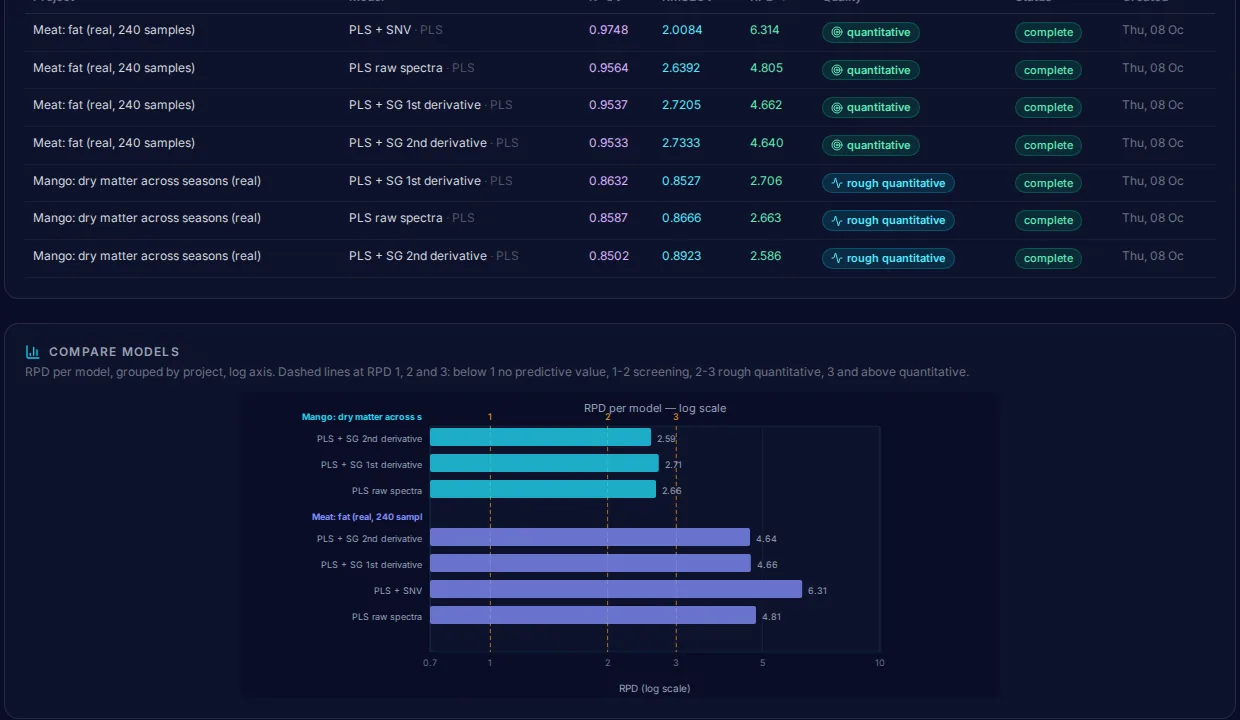Viewport: 1240px width, 720px height.
Task: Click pulse icon in Mango SG 1st derivative row badge
Action: coord(837,183)
